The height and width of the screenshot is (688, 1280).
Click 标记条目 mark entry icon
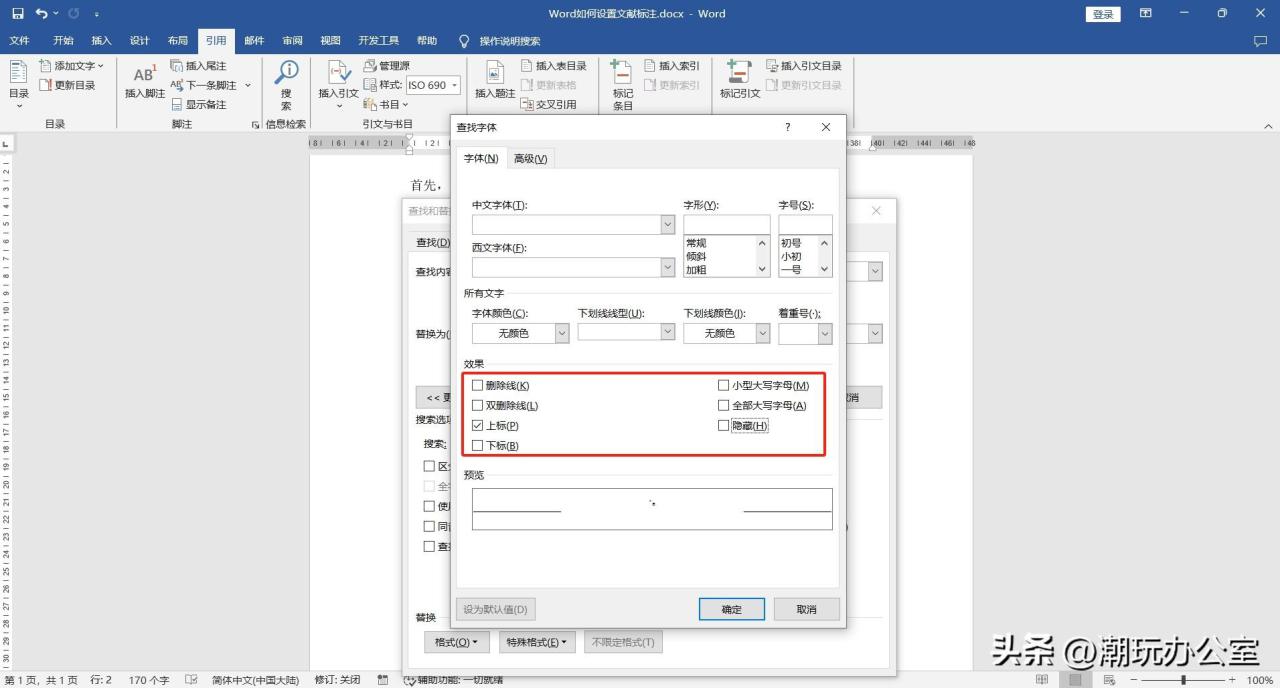pos(623,85)
